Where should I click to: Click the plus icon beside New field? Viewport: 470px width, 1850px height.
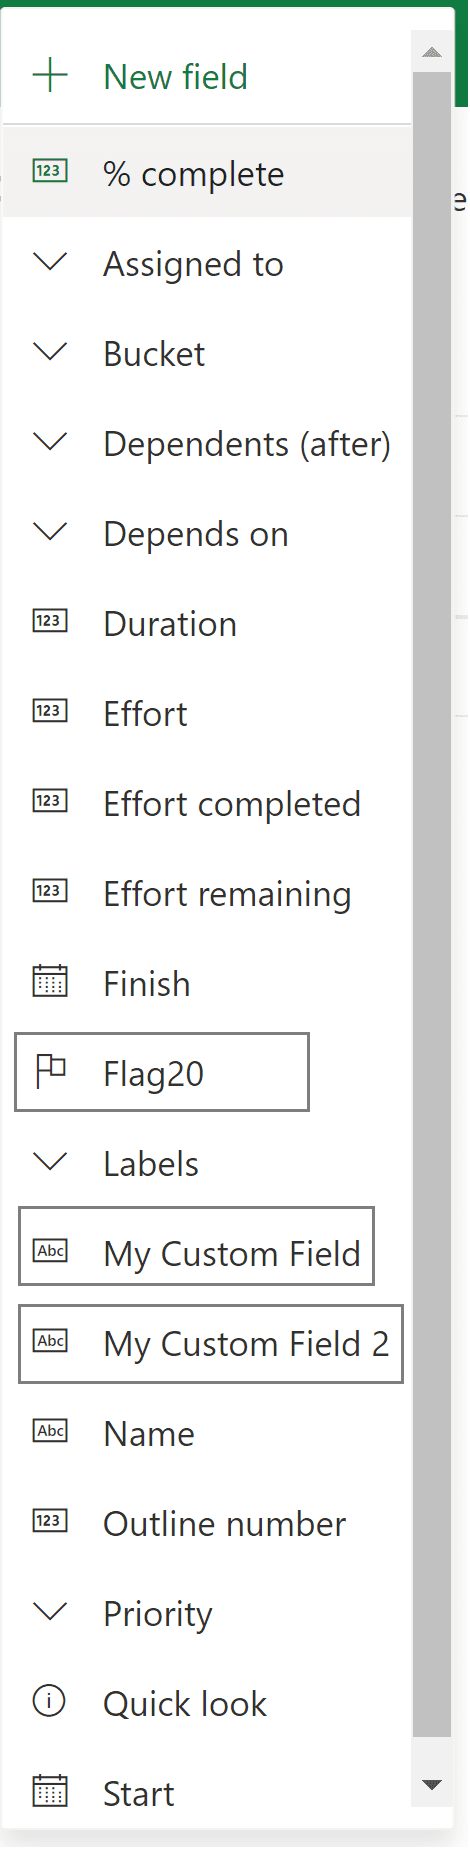point(50,75)
